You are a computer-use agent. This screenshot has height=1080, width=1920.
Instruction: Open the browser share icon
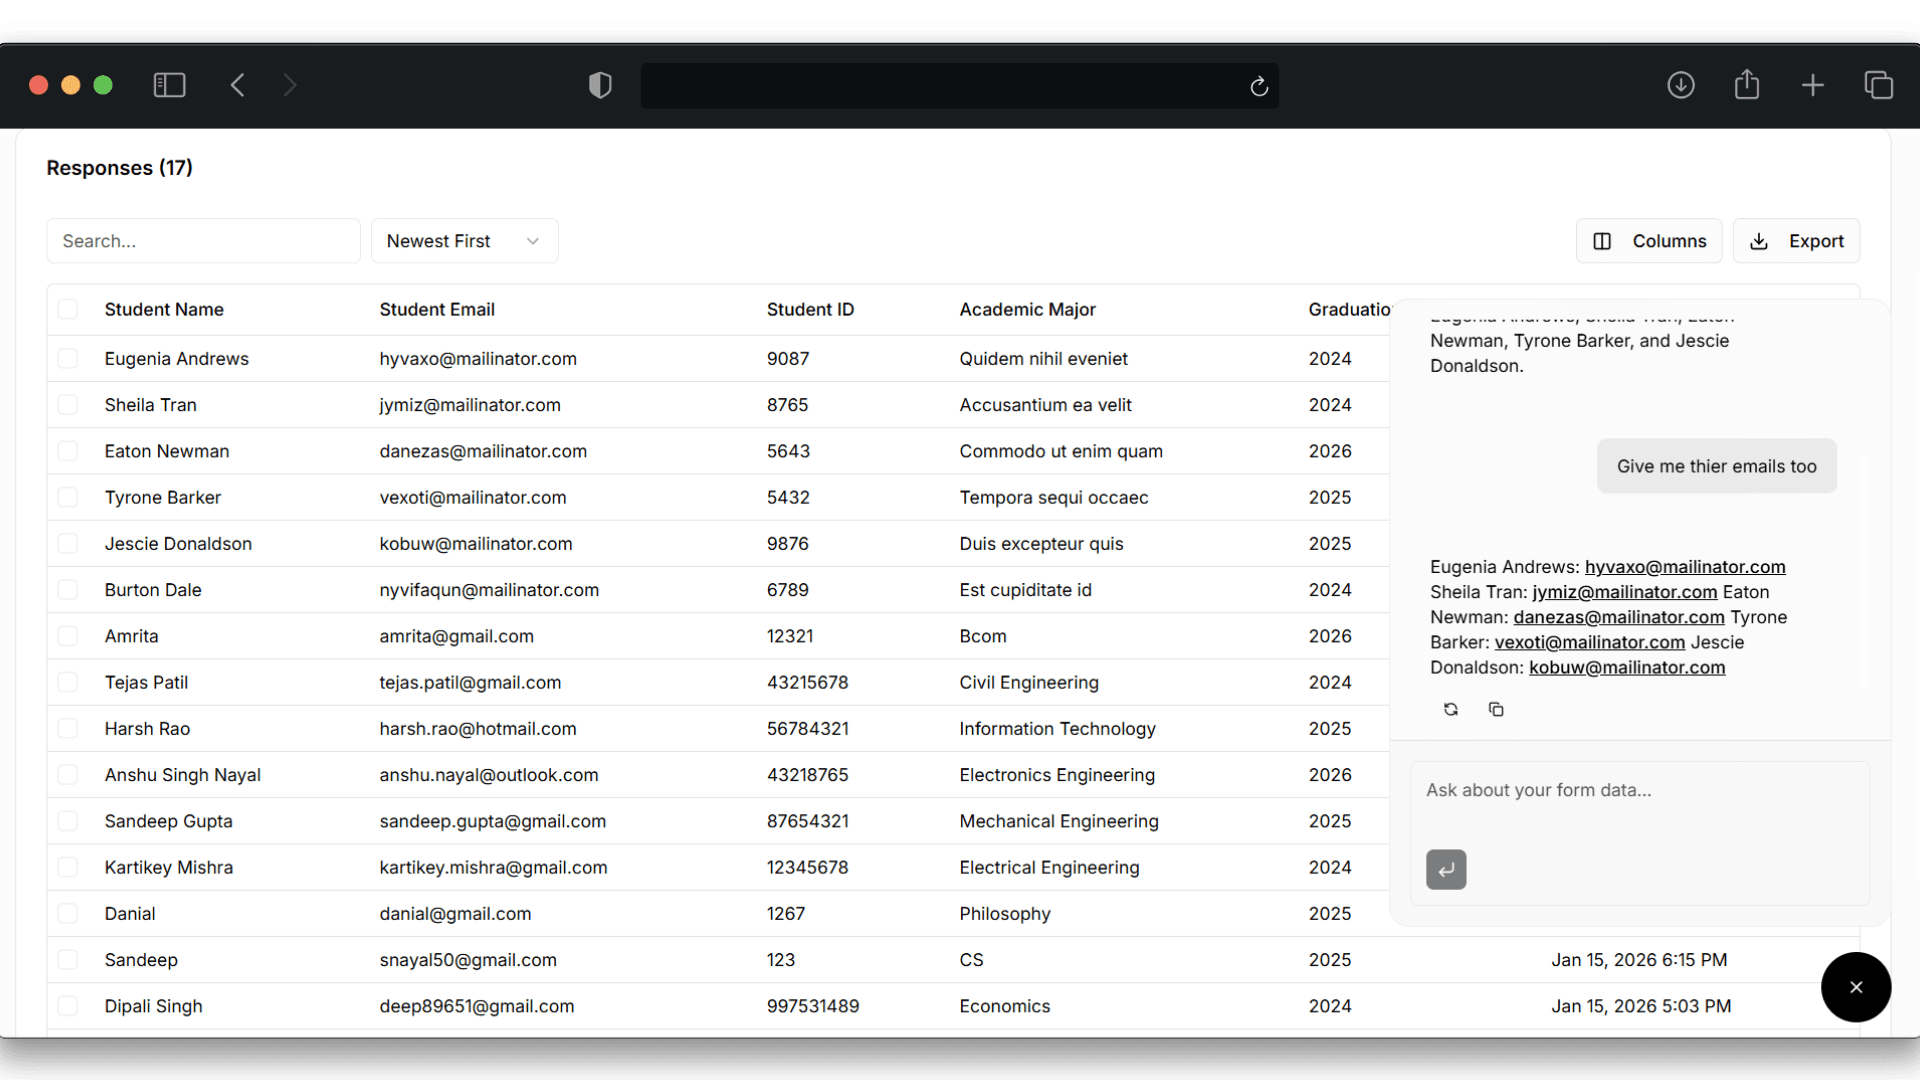pos(1747,84)
